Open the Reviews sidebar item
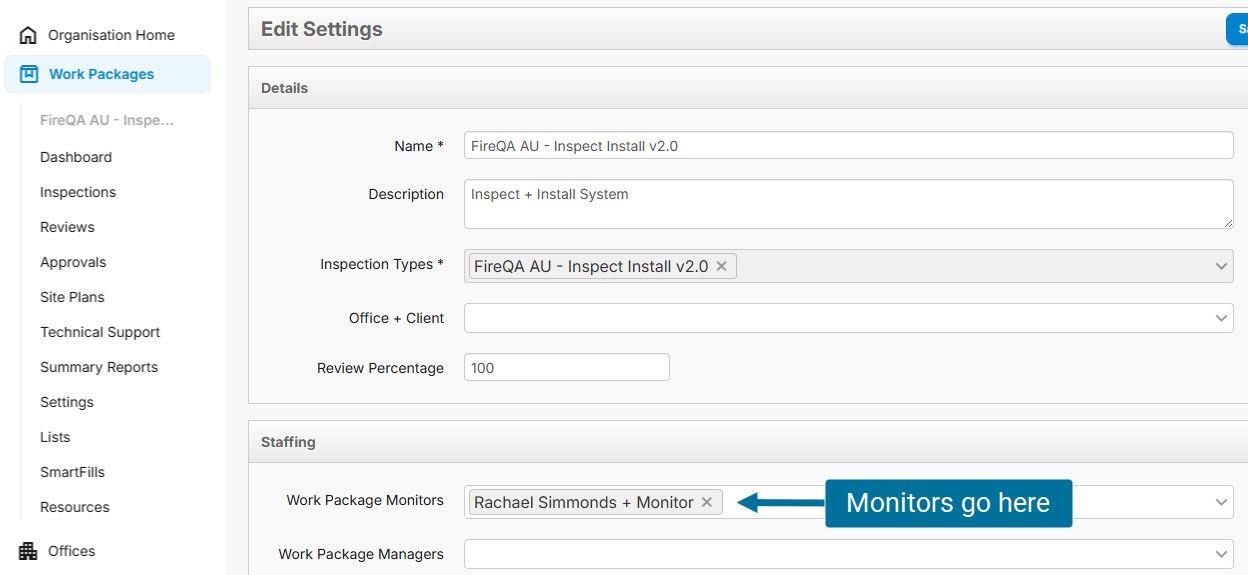The image size is (1248, 575). tap(67, 227)
